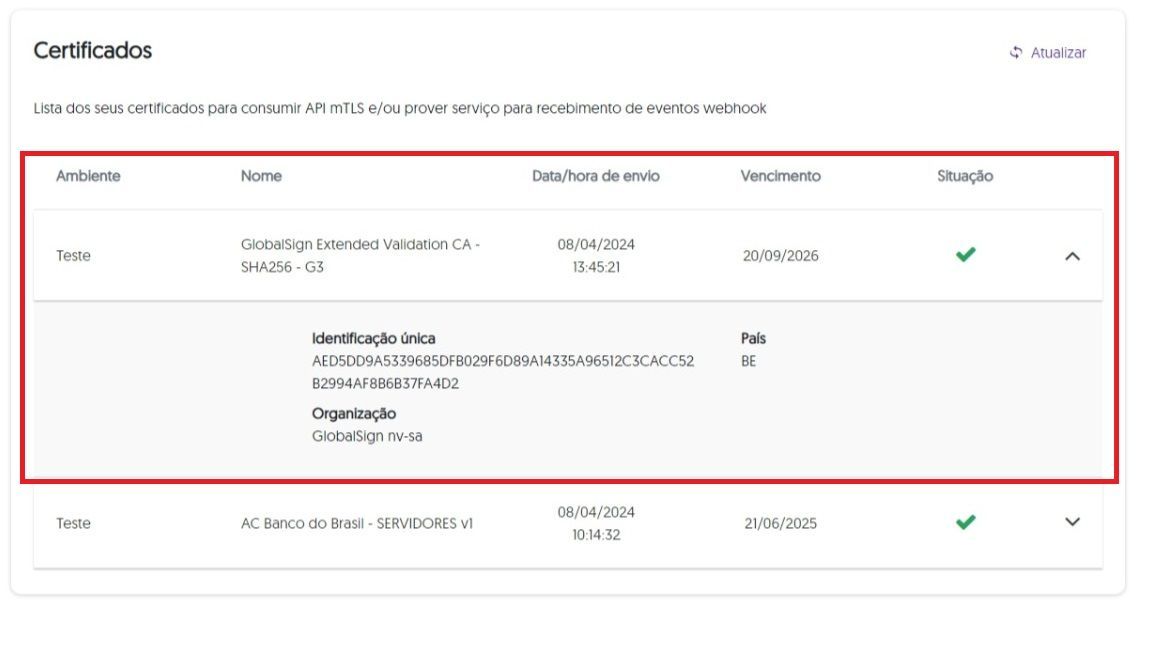Click the País value BE
The width and height of the screenshot is (1152, 648).
(x=749, y=361)
